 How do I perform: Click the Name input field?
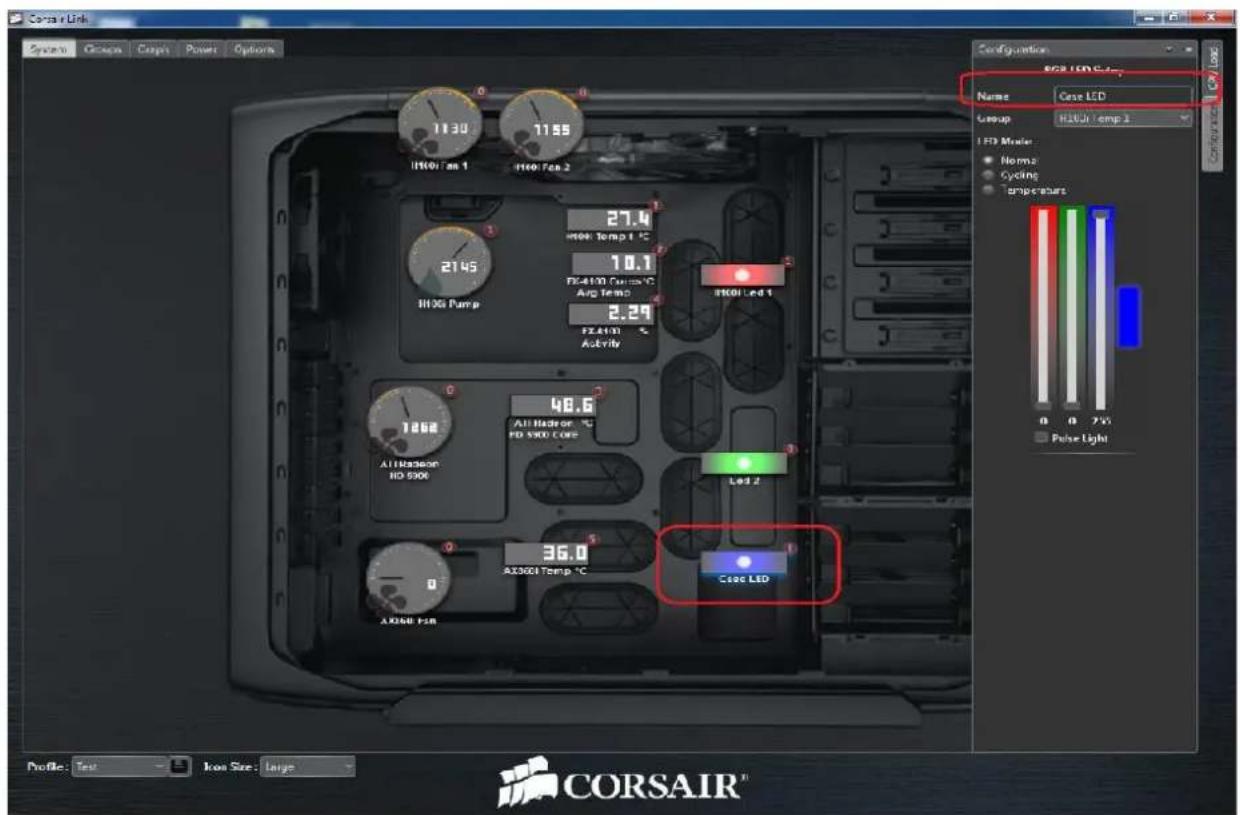tap(1124, 96)
